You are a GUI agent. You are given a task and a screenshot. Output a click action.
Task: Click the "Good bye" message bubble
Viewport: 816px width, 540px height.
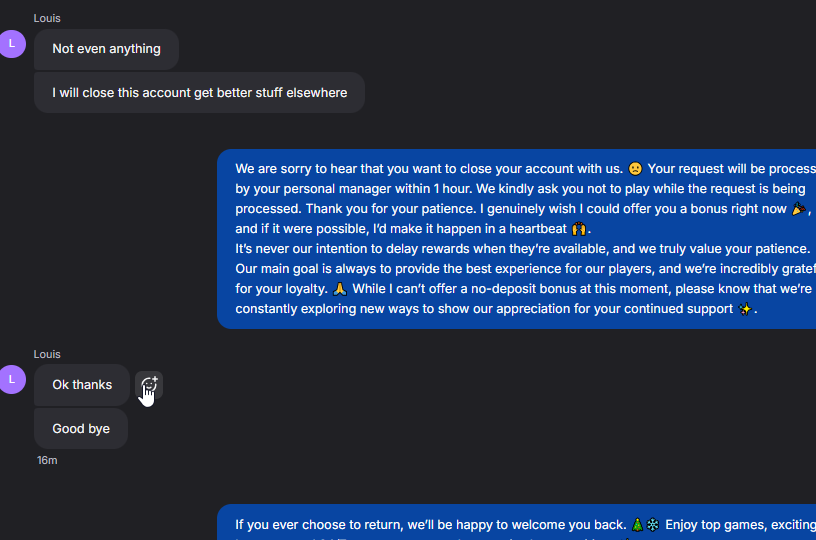coord(81,429)
